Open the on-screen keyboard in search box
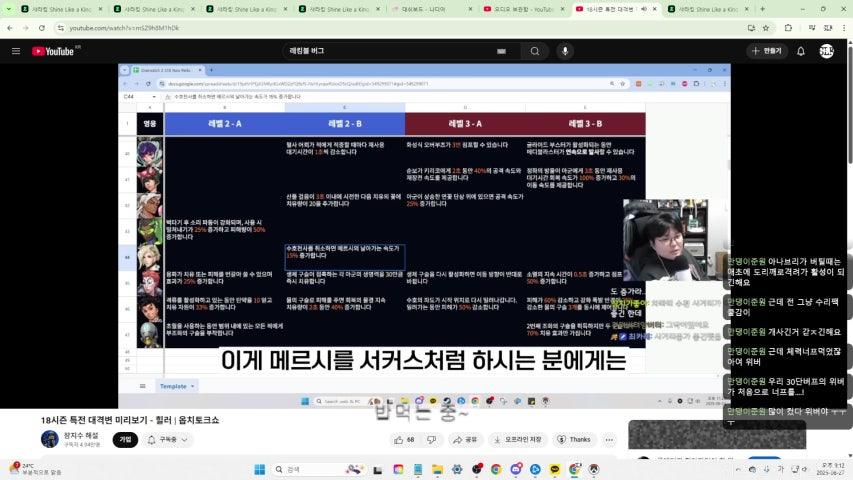The image size is (853, 480). [501, 51]
